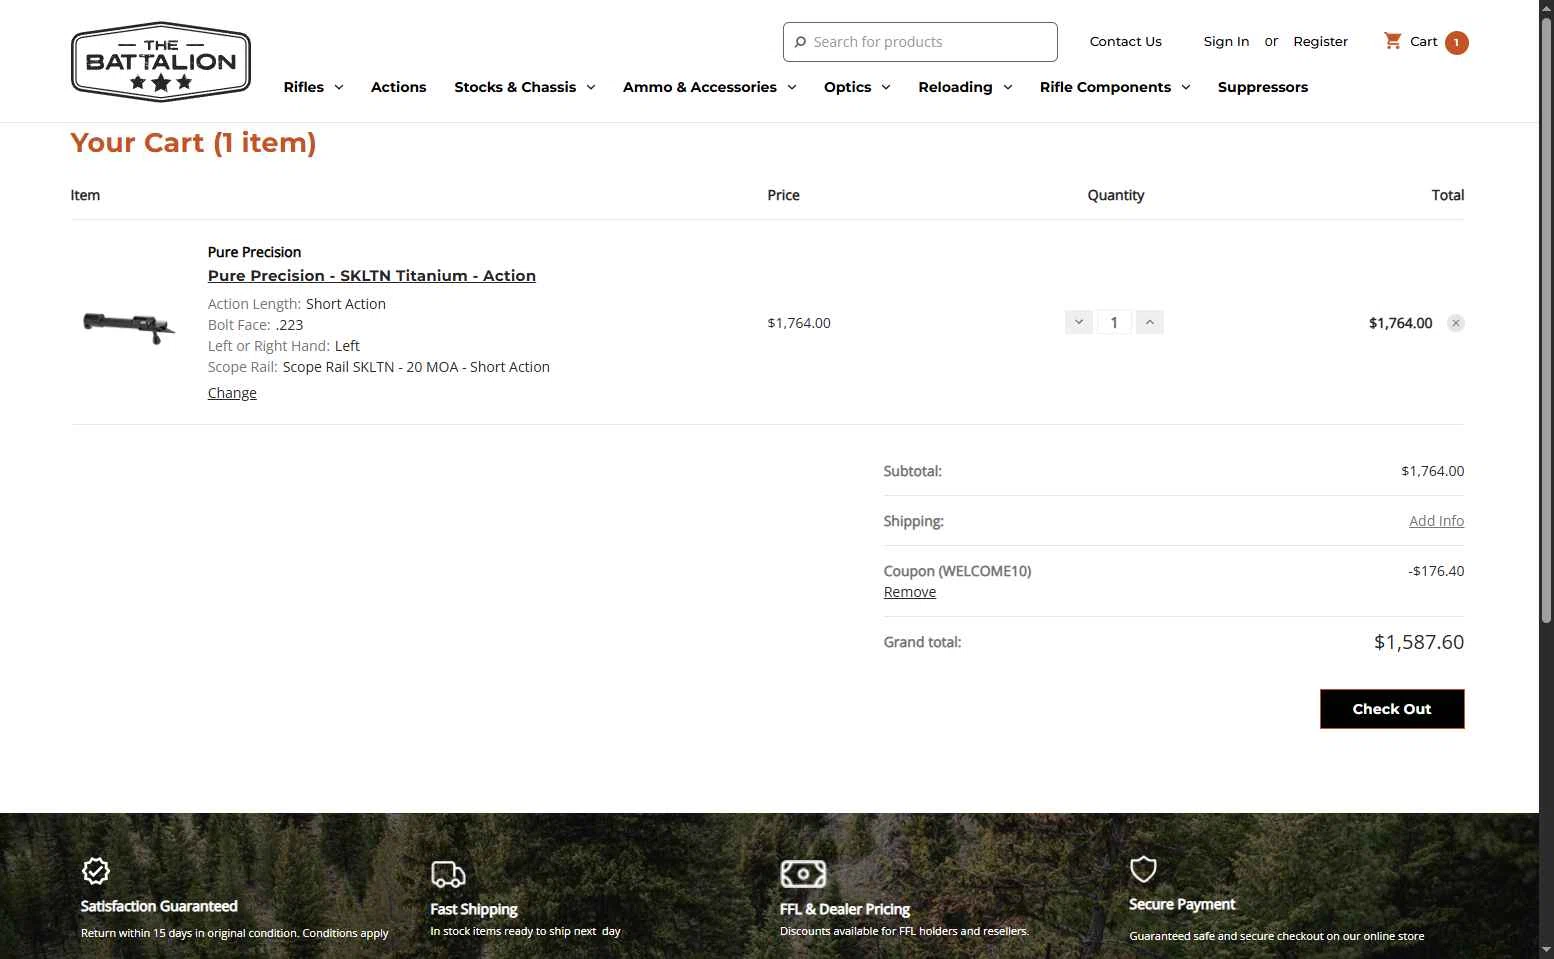Expand the Optics dropdown chevron
The image size is (1554, 959).
[886, 88]
